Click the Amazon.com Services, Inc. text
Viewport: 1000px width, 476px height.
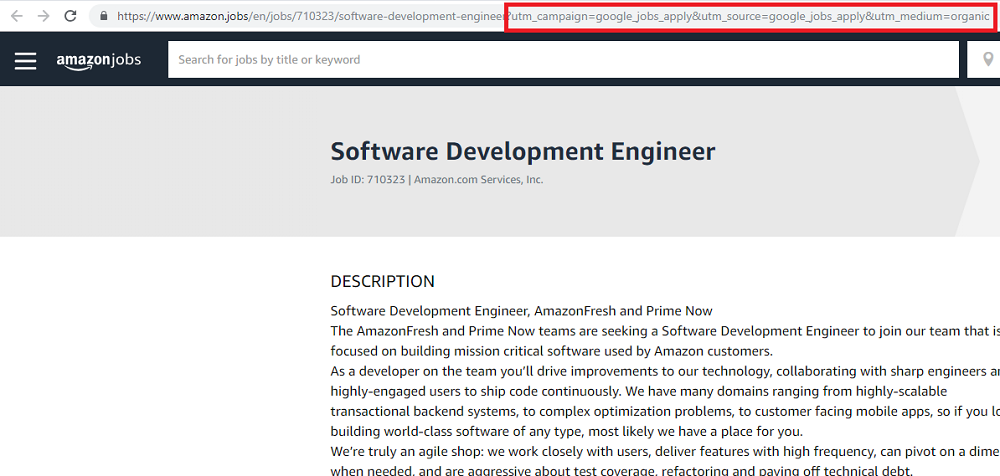478,180
